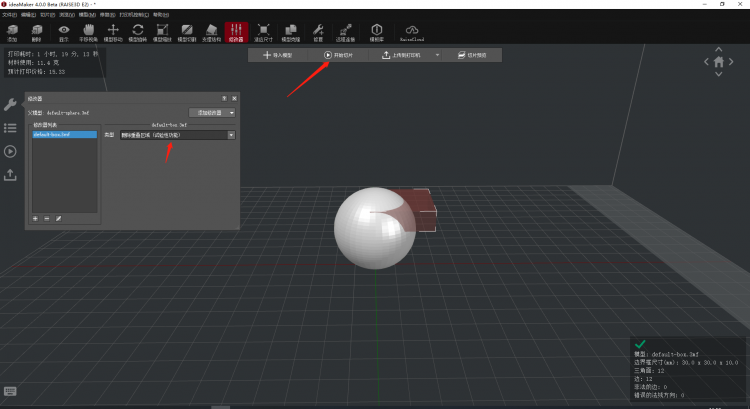Click the minus icon below modifier list
This screenshot has height=409, width=750.
click(x=47, y=219)
